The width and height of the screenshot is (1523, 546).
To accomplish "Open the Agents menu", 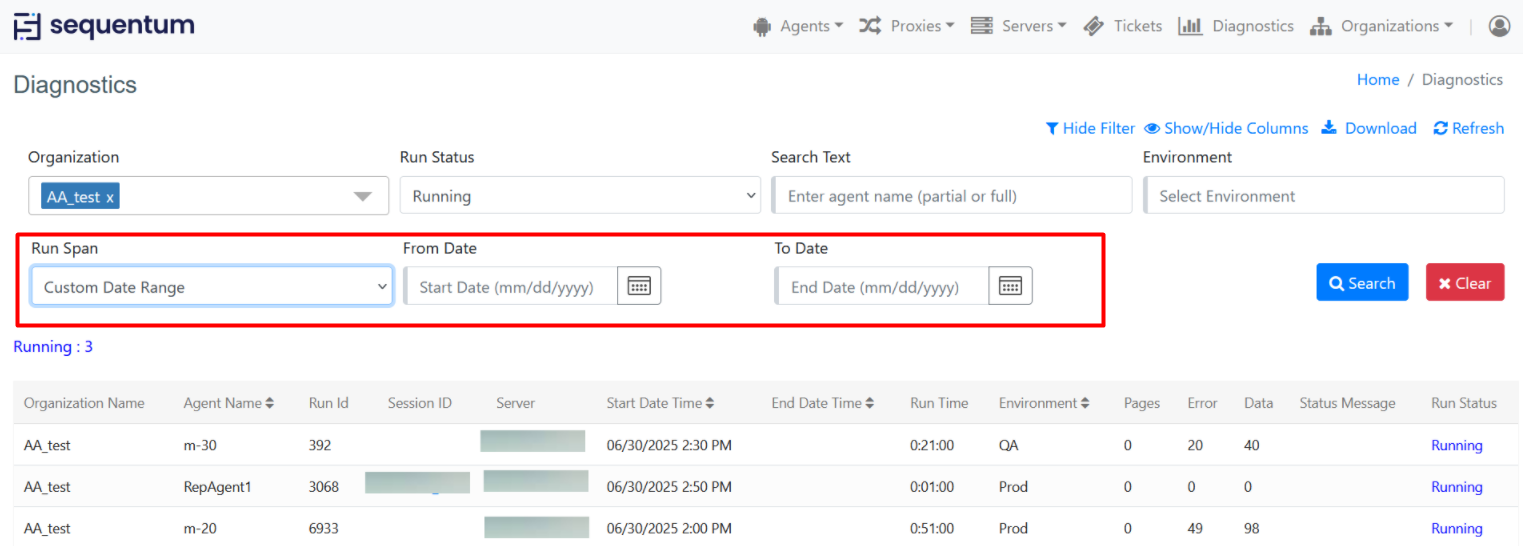I will [x=798, y=26].
